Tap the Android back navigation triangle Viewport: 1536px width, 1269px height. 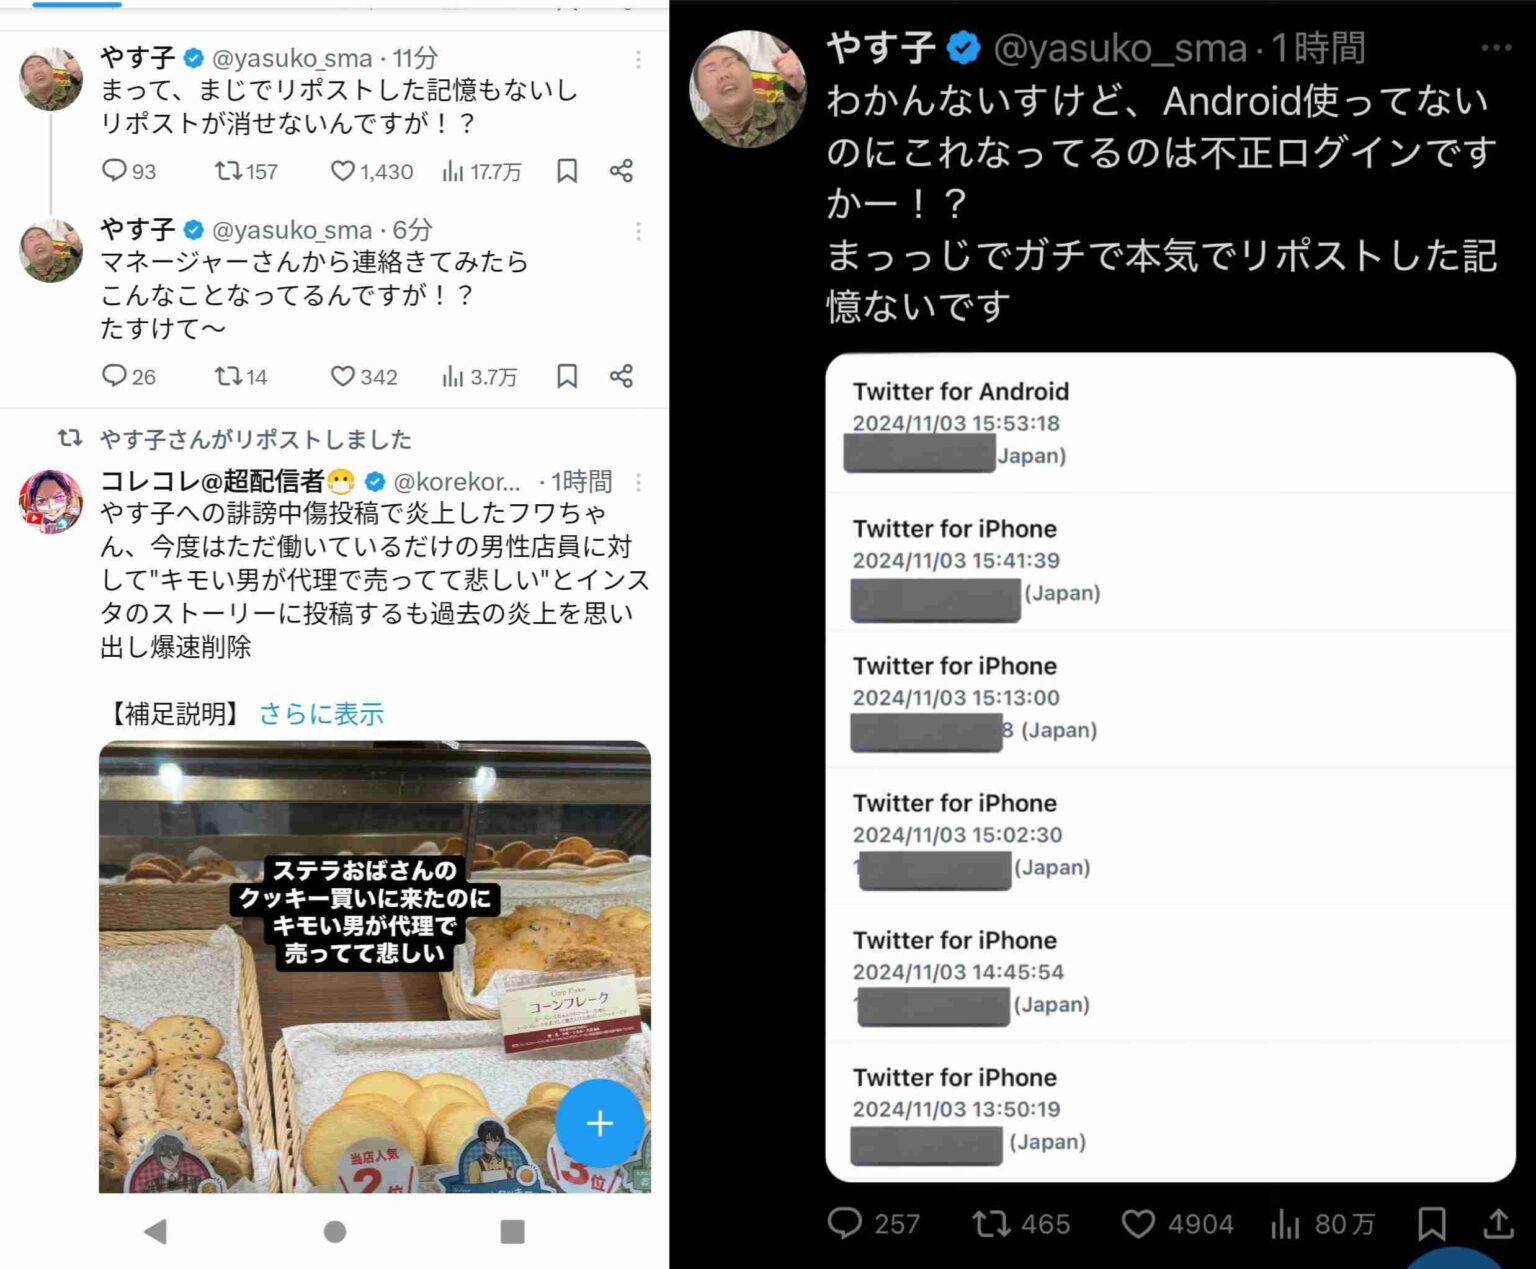(155, 1231)
